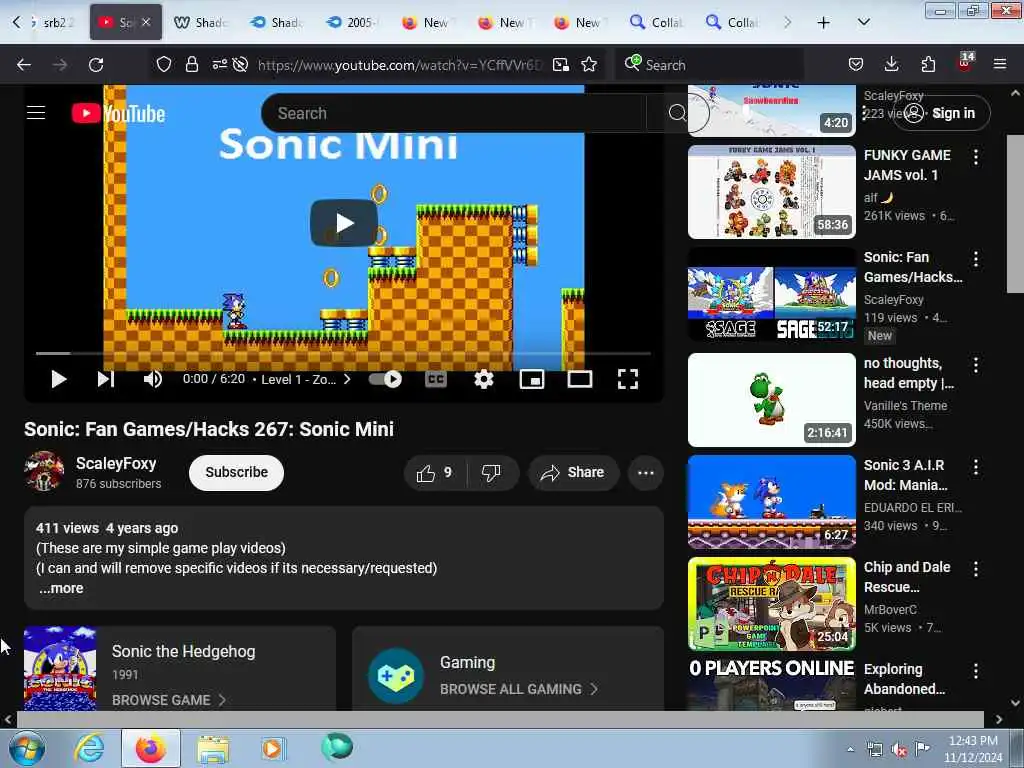Screen dimensions: 1024x768
Task: Switch to first Shad tab with W icon
Action: (x=201, y=23)
